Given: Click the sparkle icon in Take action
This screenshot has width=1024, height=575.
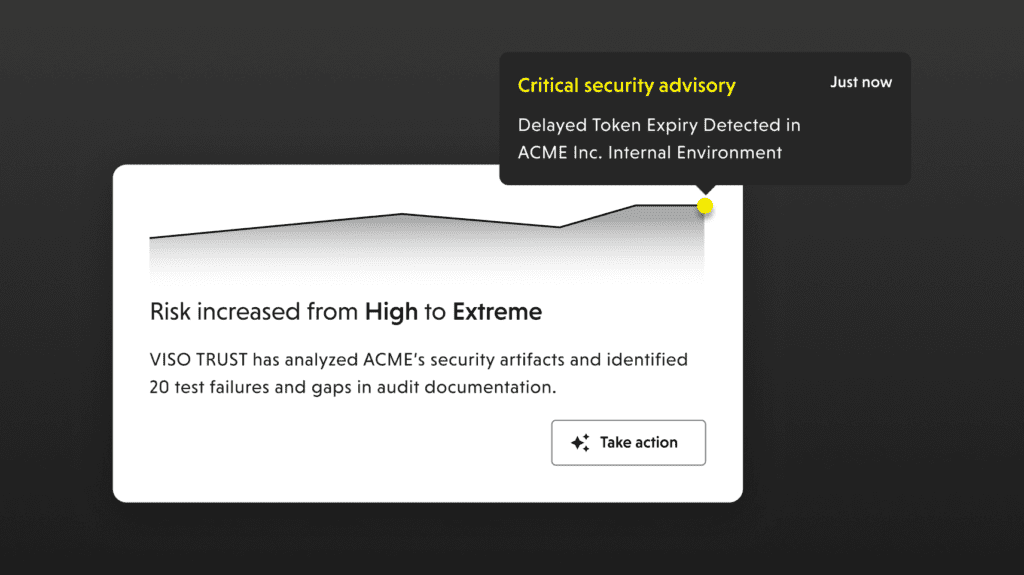Looking at the screenshot, I should tap(580, 443).
